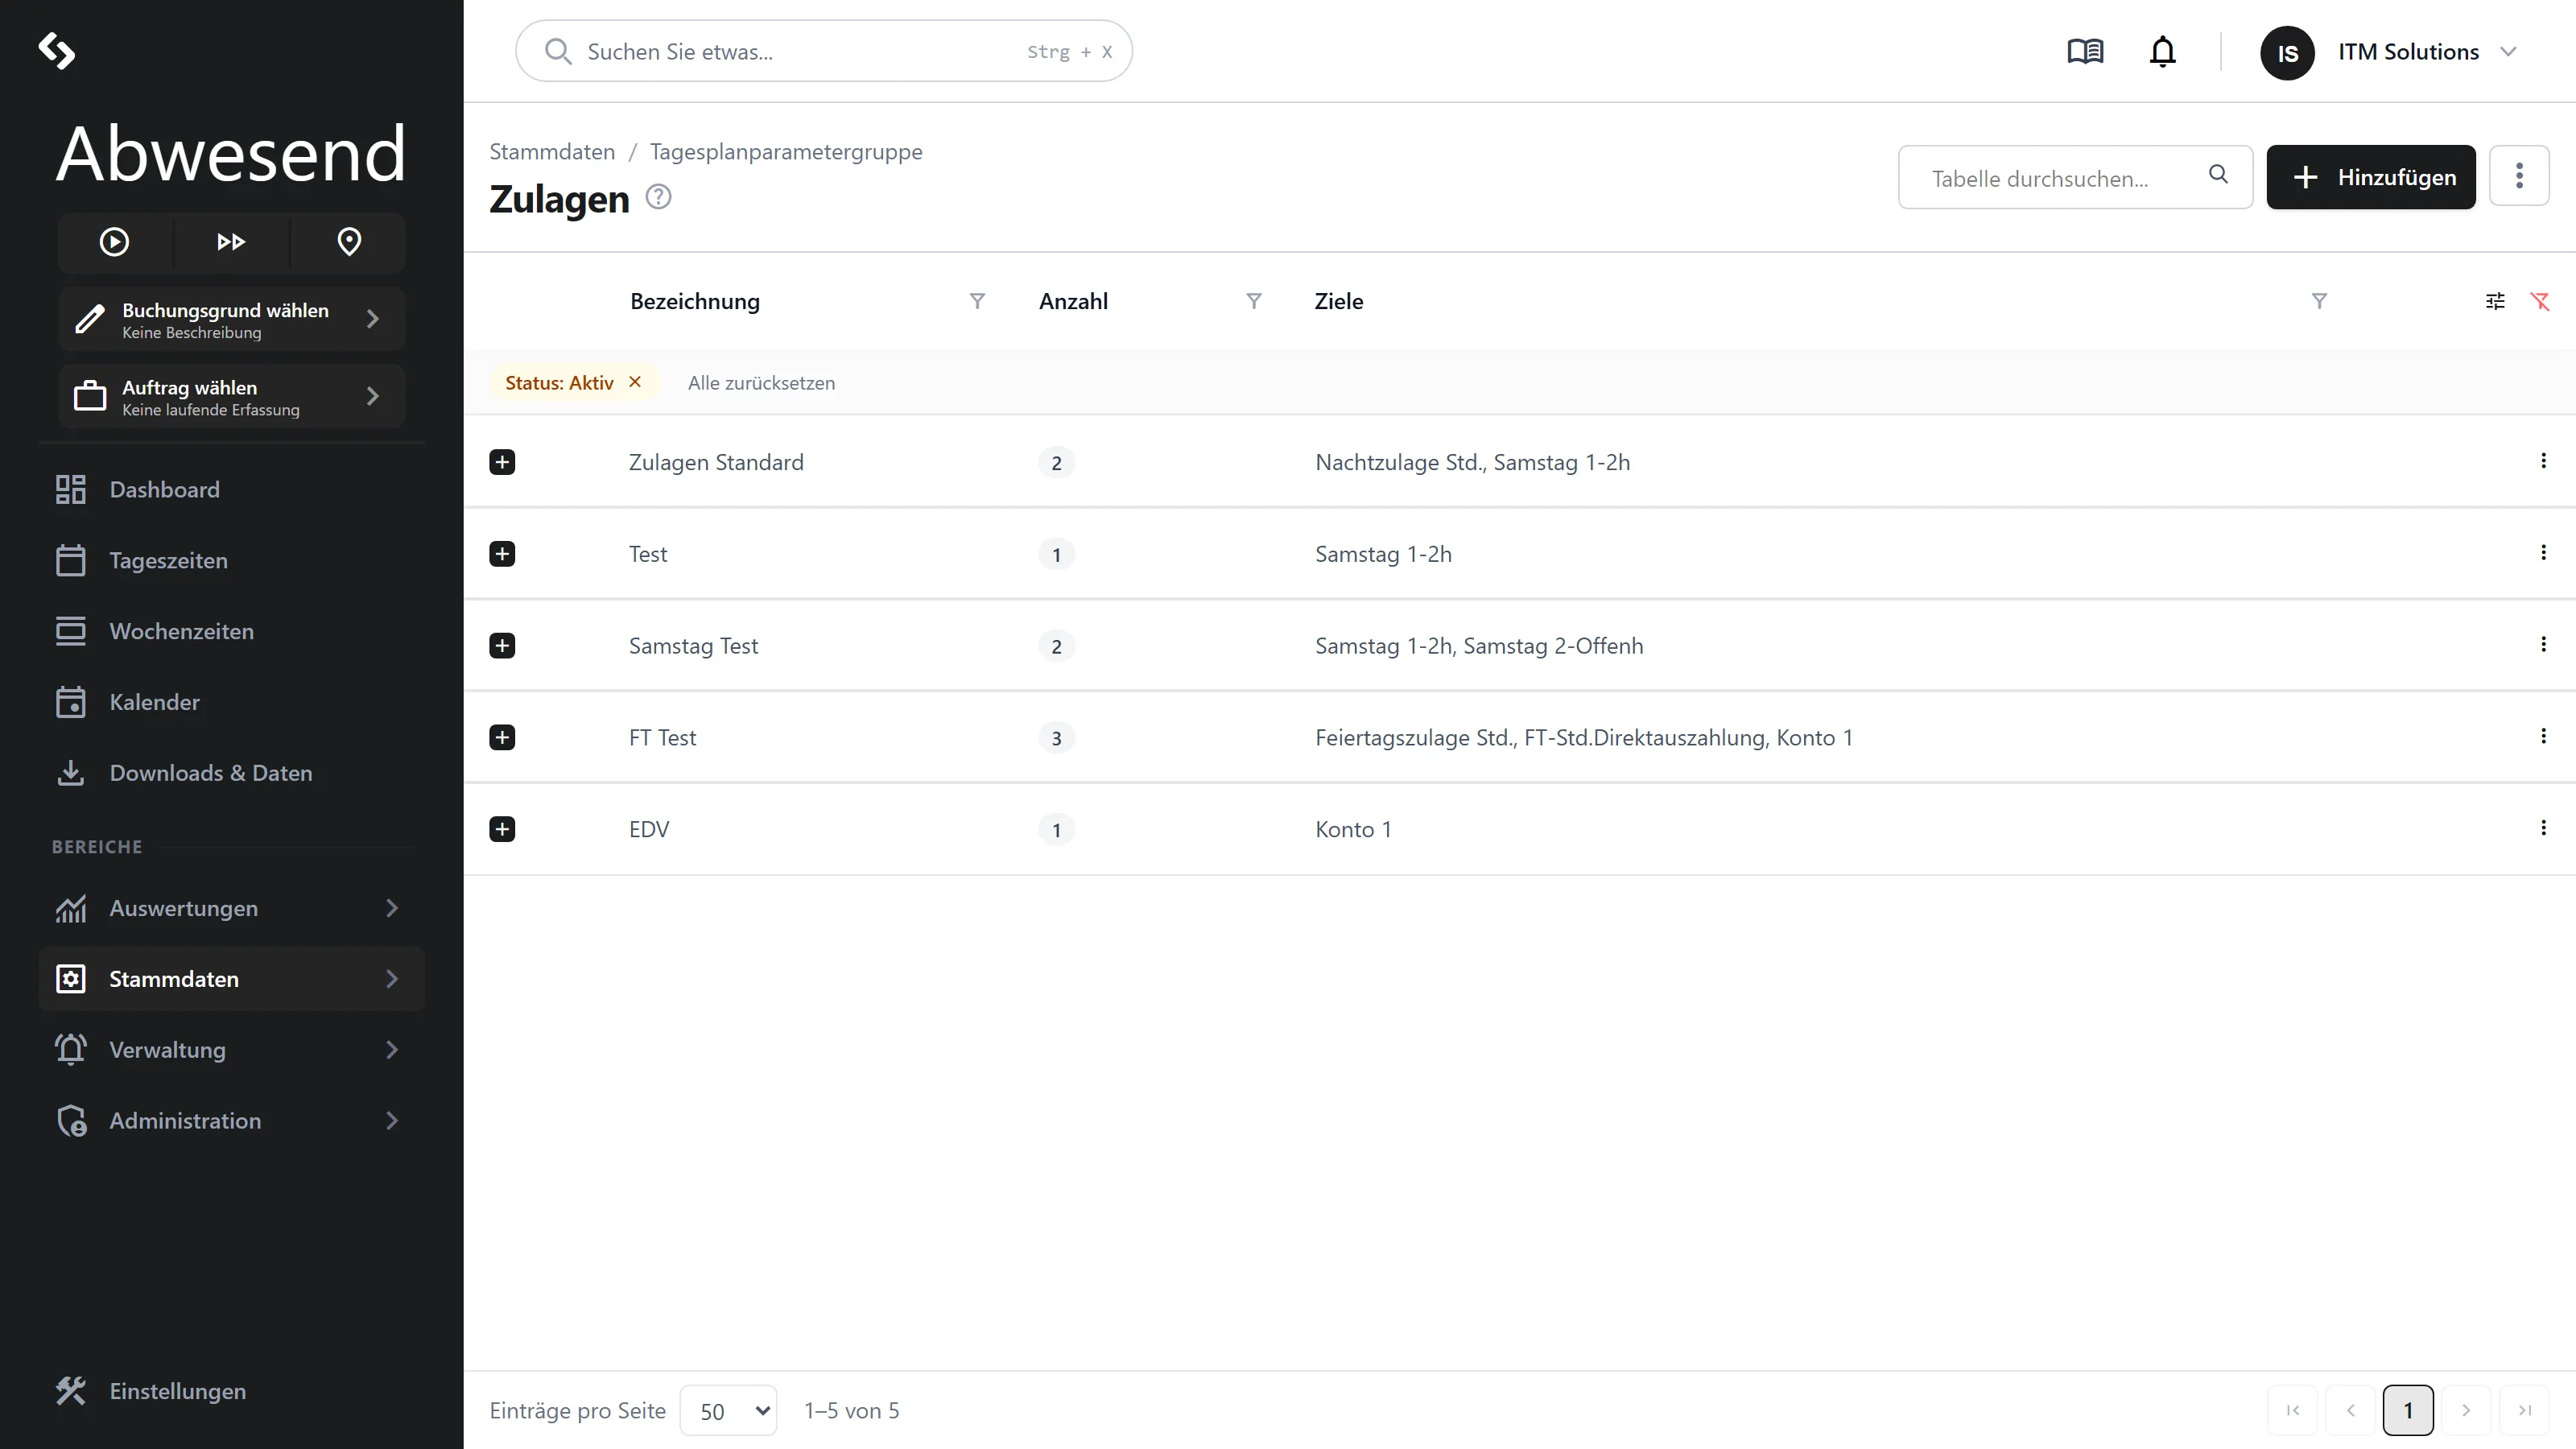Select page 1 in pagination

tap(2408, 1411)
